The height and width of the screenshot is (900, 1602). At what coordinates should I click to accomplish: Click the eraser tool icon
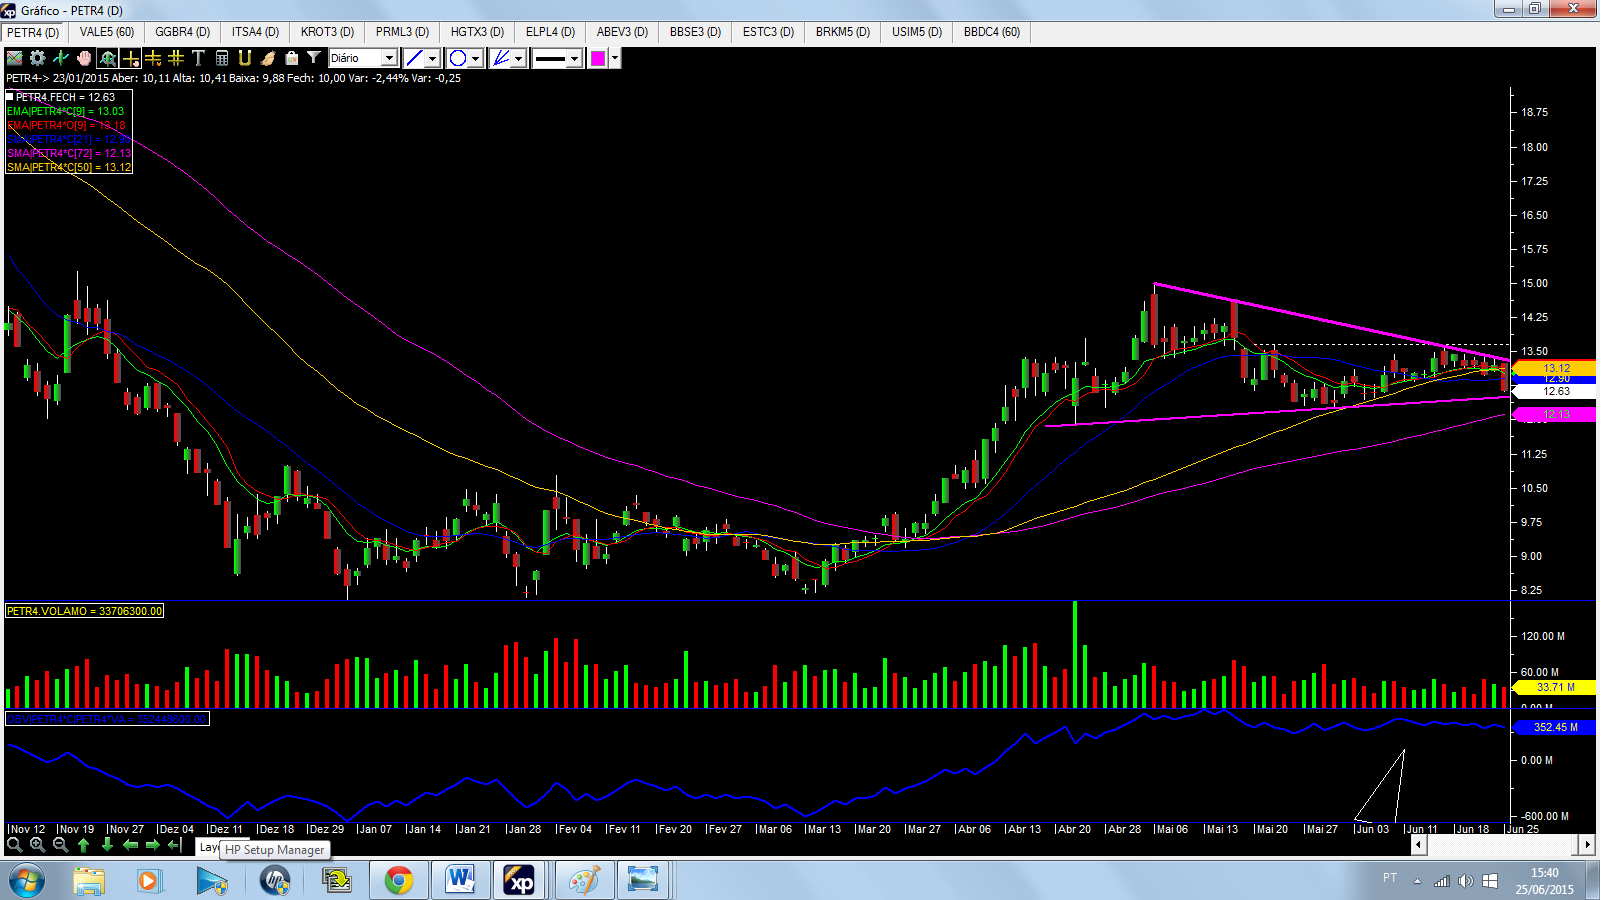pyautogui.click(x=268, y=58)
